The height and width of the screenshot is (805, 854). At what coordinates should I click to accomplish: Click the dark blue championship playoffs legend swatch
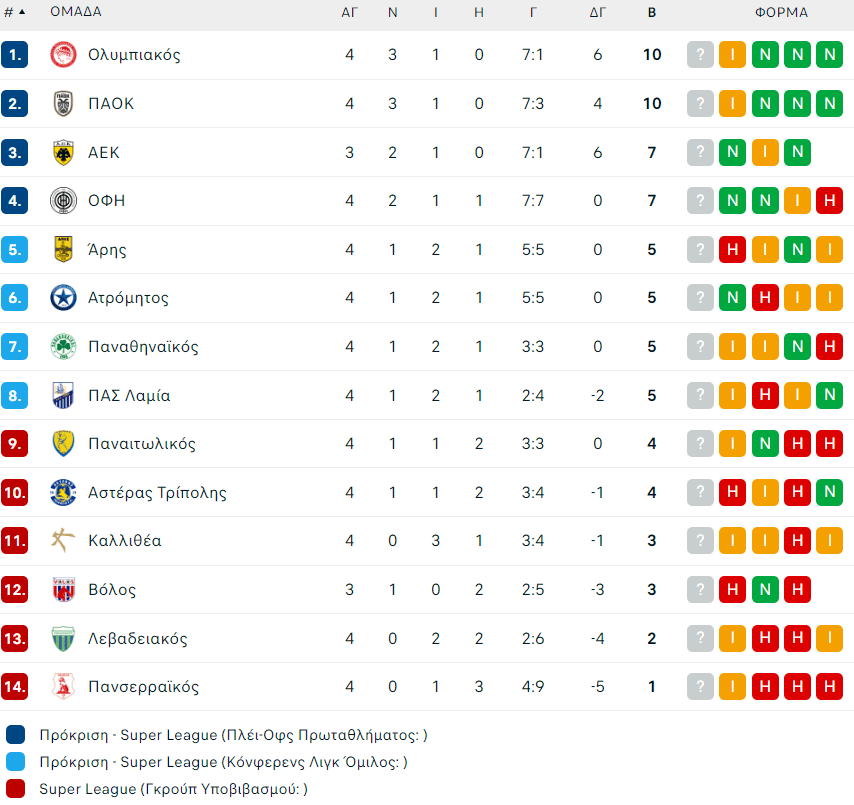point(14,735)
